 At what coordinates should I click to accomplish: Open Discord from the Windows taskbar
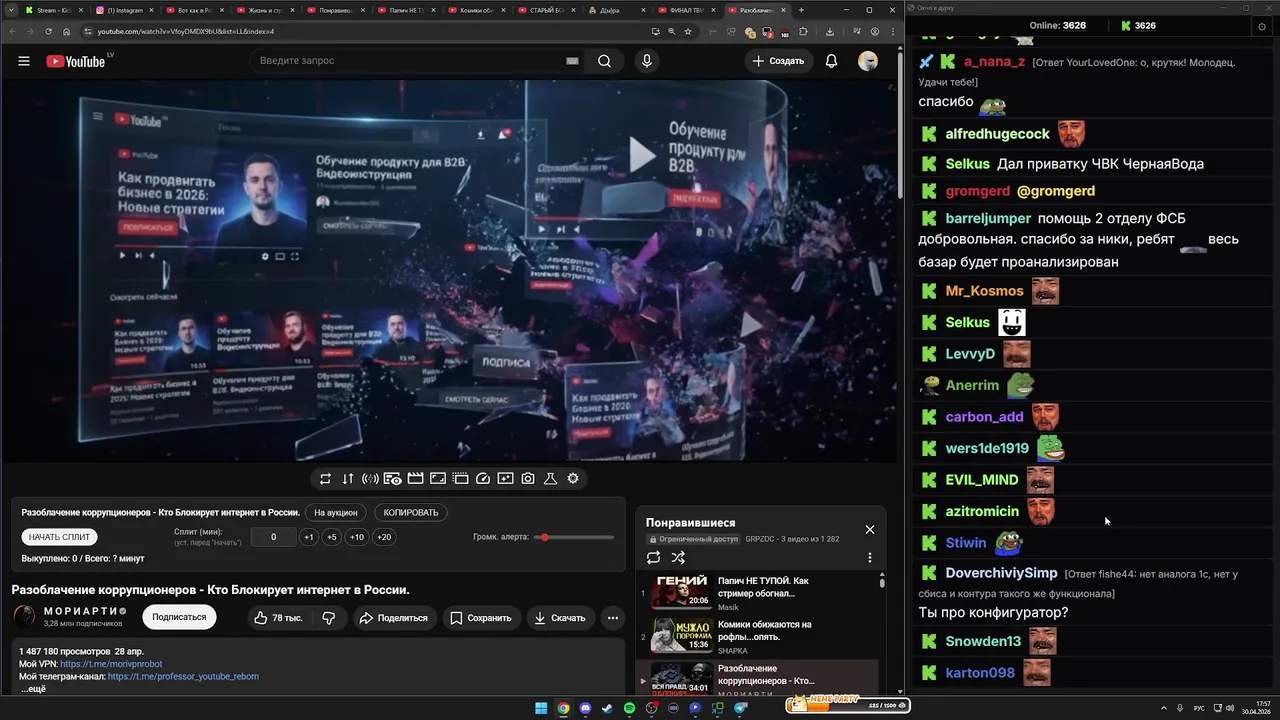tap(585, 708)
